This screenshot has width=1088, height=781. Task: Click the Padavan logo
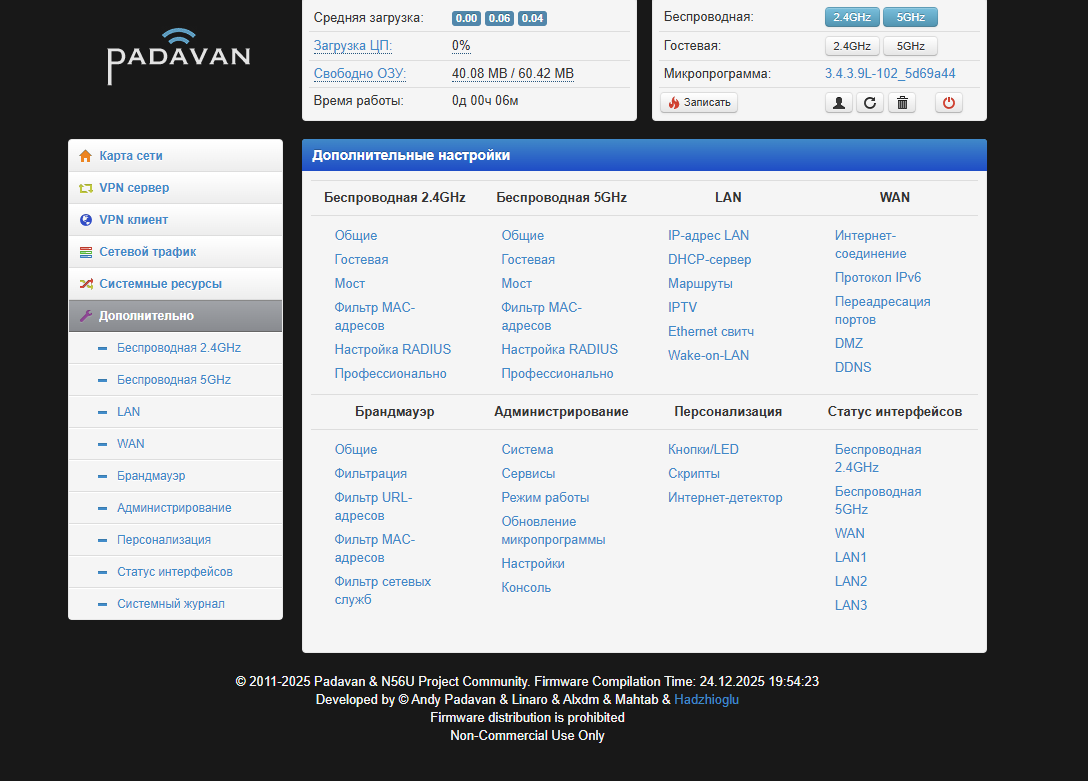click(179, 57)
